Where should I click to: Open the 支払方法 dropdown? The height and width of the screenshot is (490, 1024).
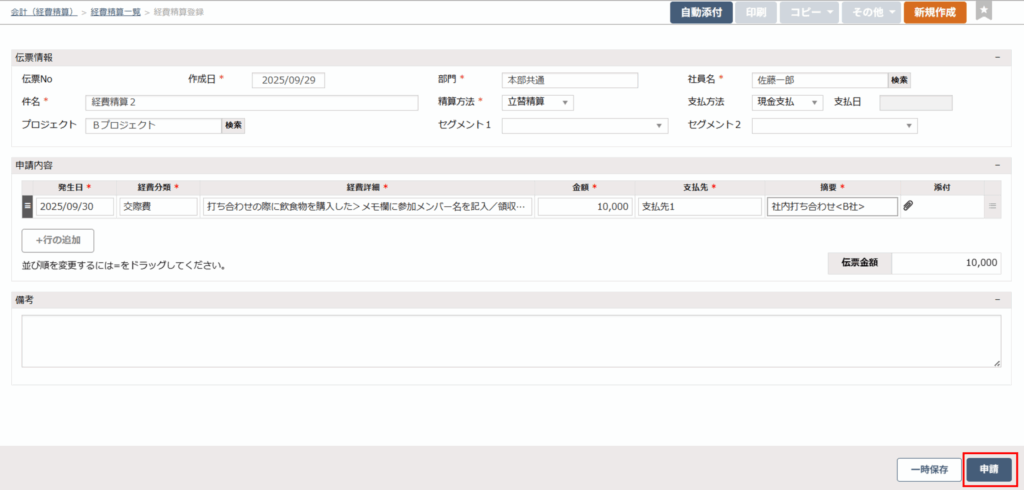(788, 102)
